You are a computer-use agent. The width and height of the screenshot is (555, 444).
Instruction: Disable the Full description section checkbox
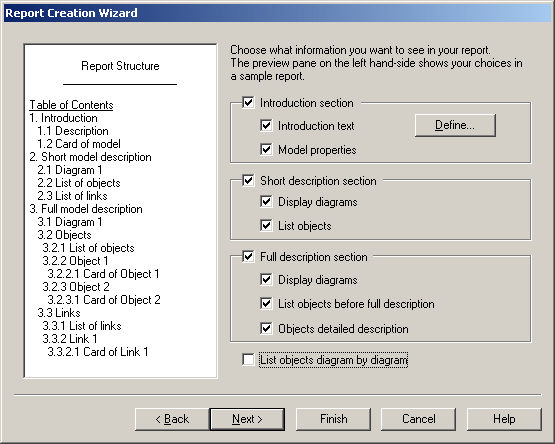(x=248, y=256)
